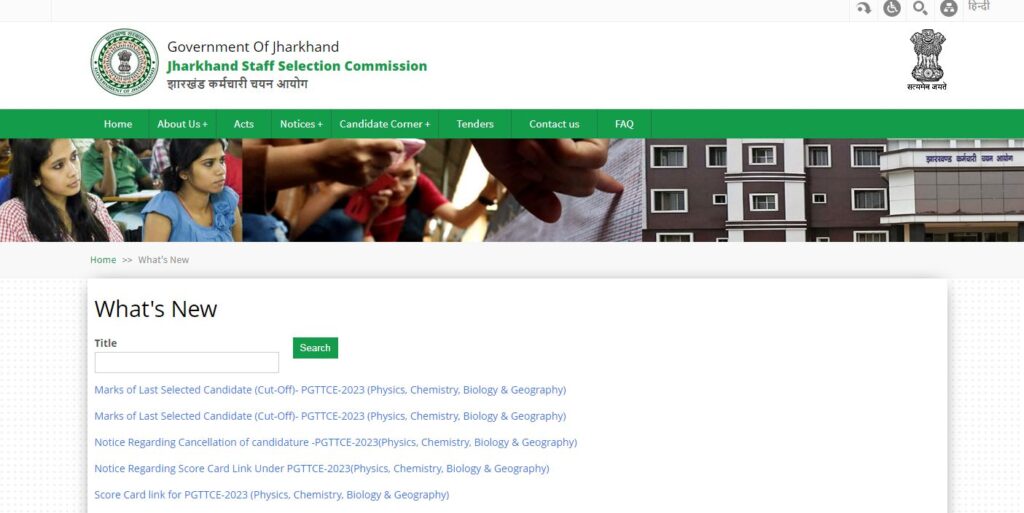1024x513 pixels.
Task: Open the Tenders page
Action: [475, 124]
